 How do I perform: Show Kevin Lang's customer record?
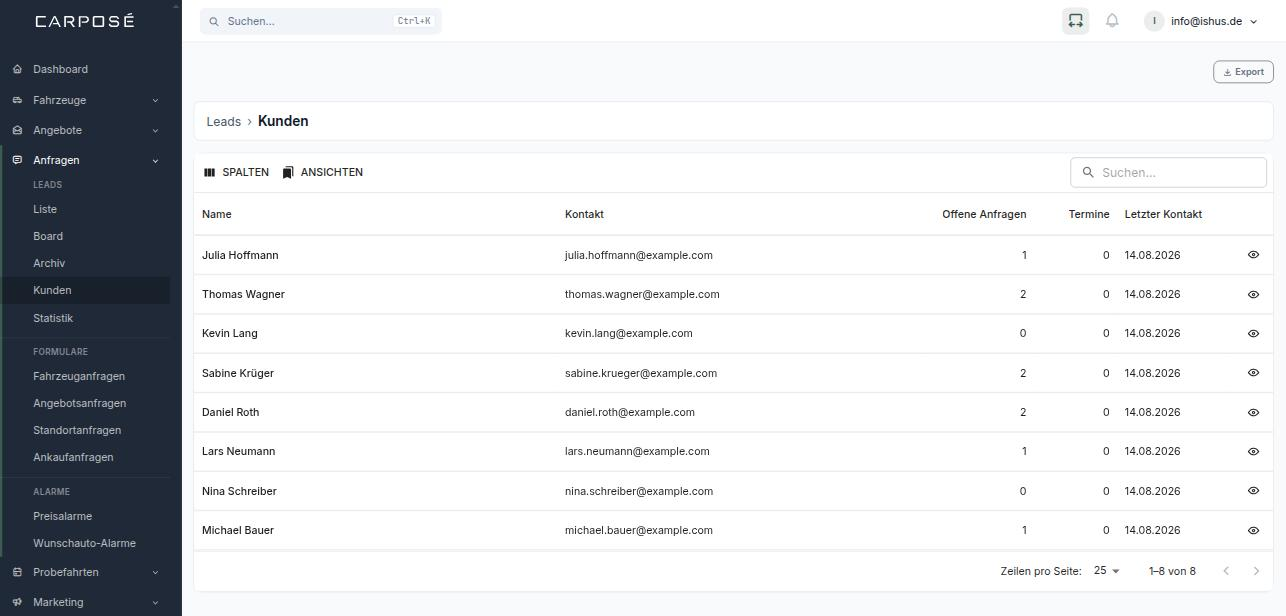click(x=1253, y=333)
